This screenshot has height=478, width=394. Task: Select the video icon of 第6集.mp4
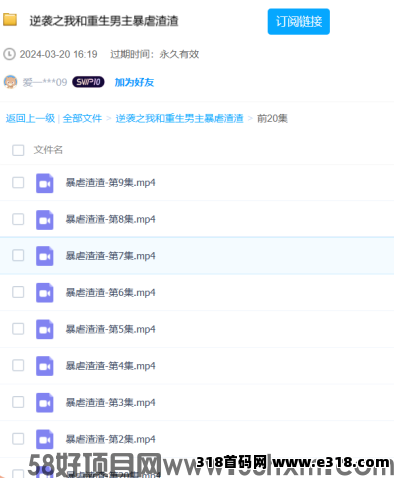[x=45, y=293]
